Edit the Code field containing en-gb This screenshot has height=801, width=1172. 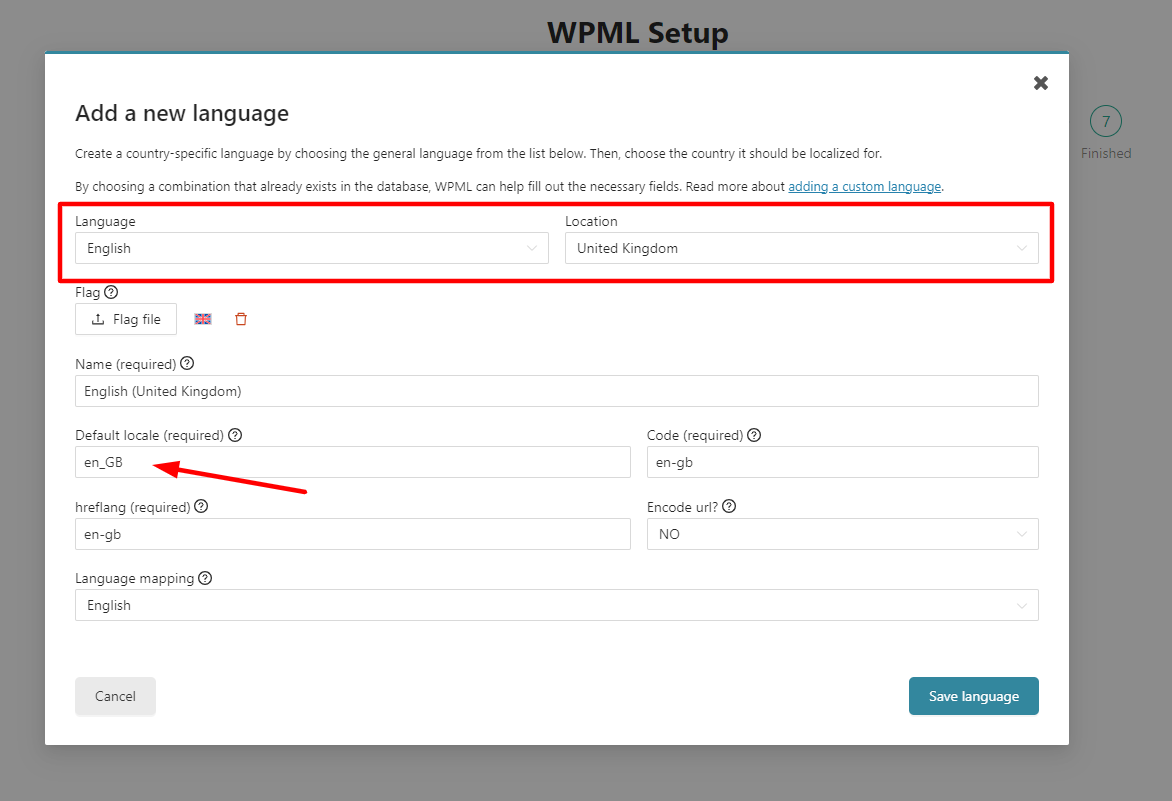842,463
